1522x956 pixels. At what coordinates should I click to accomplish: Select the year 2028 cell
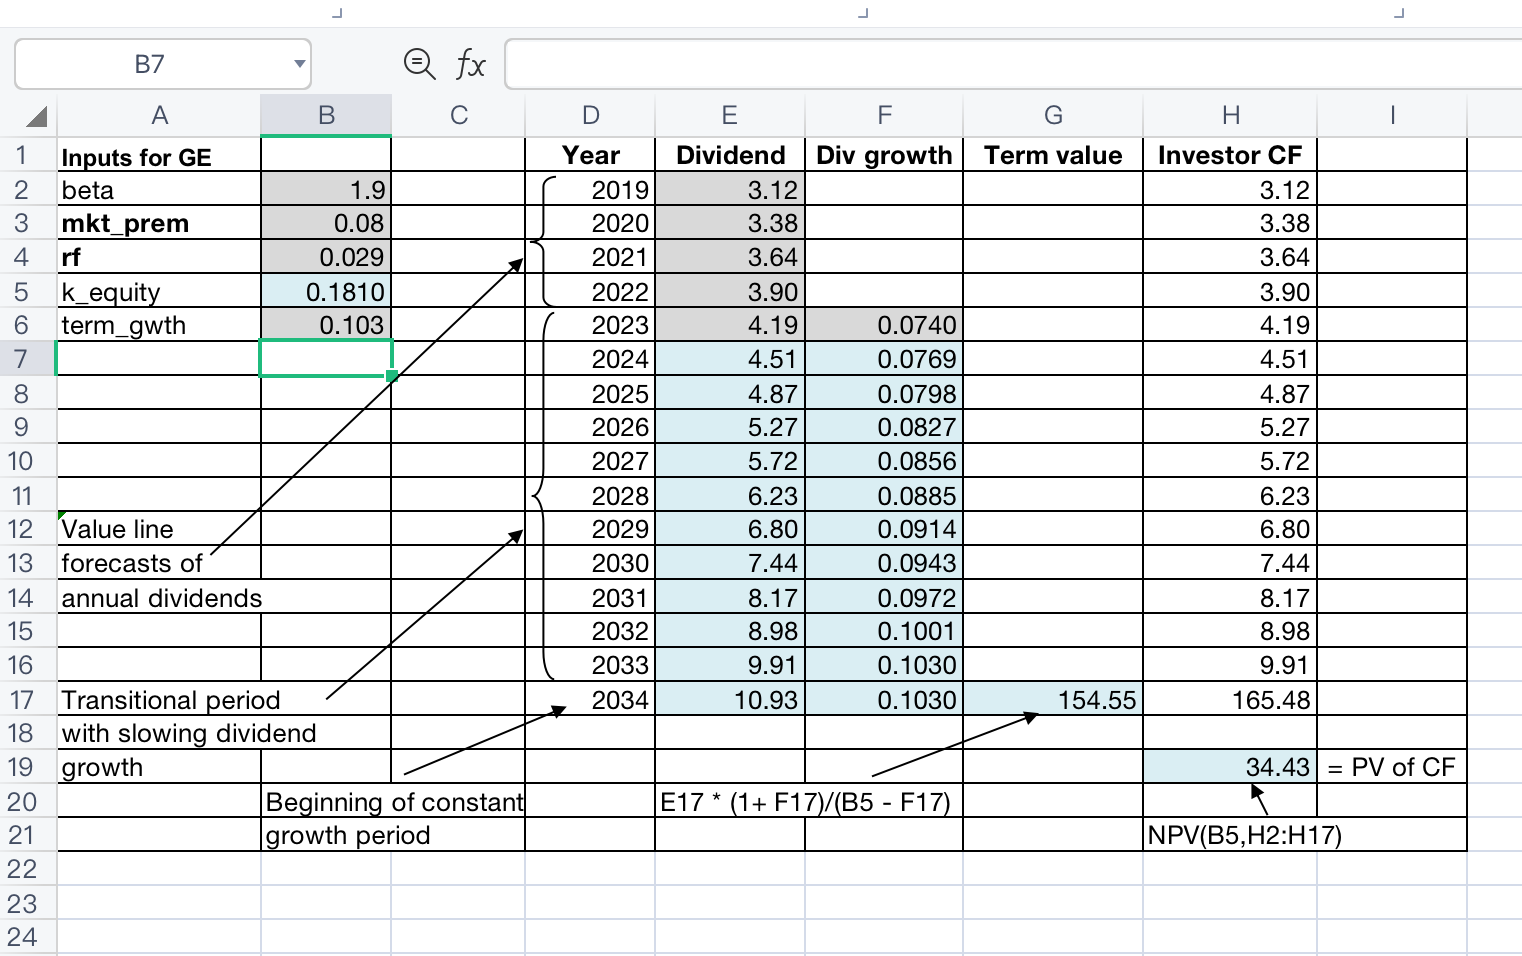pos(590,495)
